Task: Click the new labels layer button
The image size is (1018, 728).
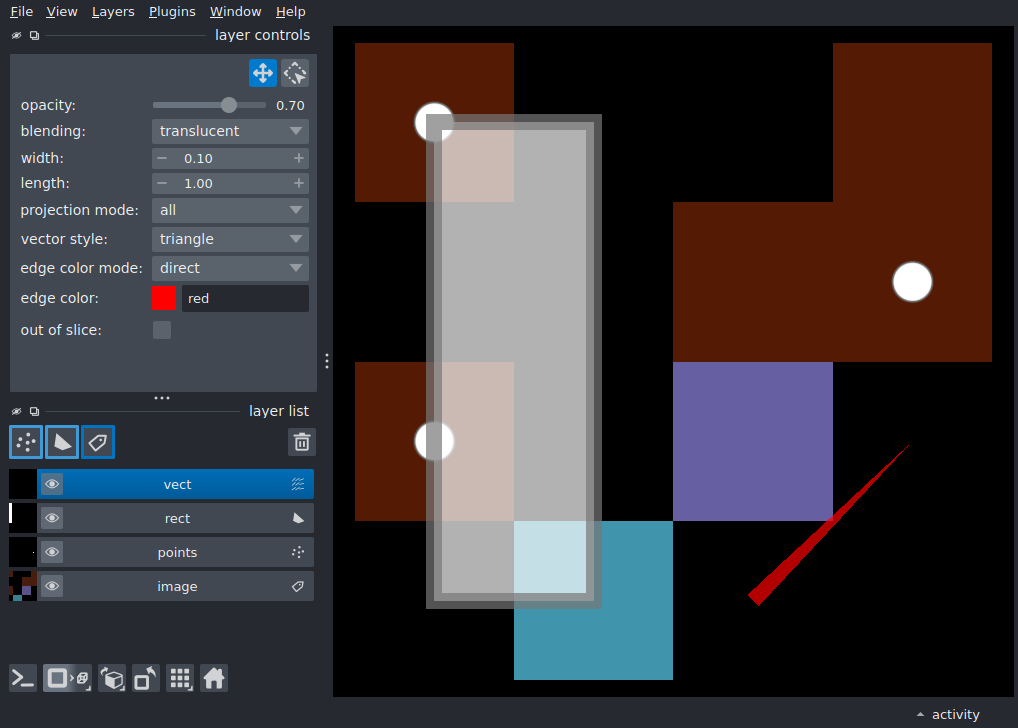Action: click(x=98, y=442)
